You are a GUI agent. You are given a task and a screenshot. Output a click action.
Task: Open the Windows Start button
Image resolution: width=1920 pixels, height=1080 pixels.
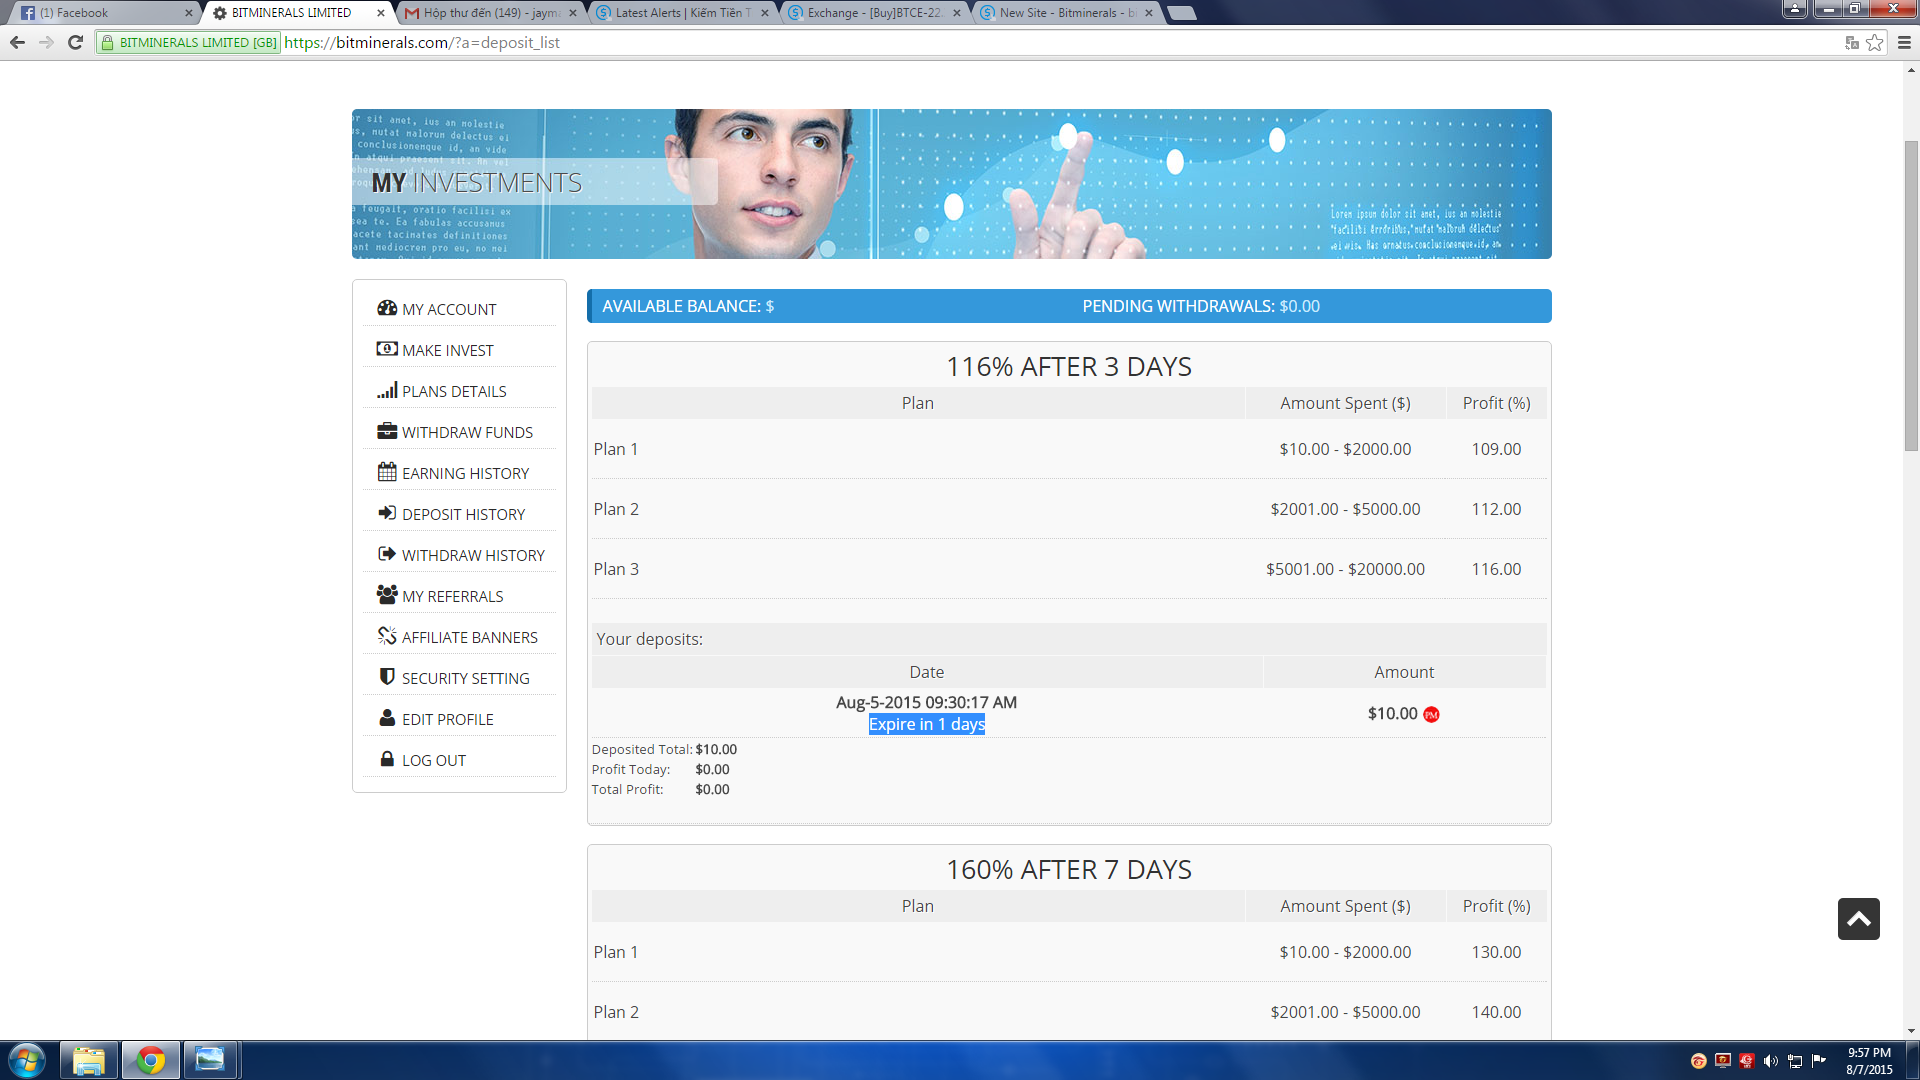[27, 1060]
